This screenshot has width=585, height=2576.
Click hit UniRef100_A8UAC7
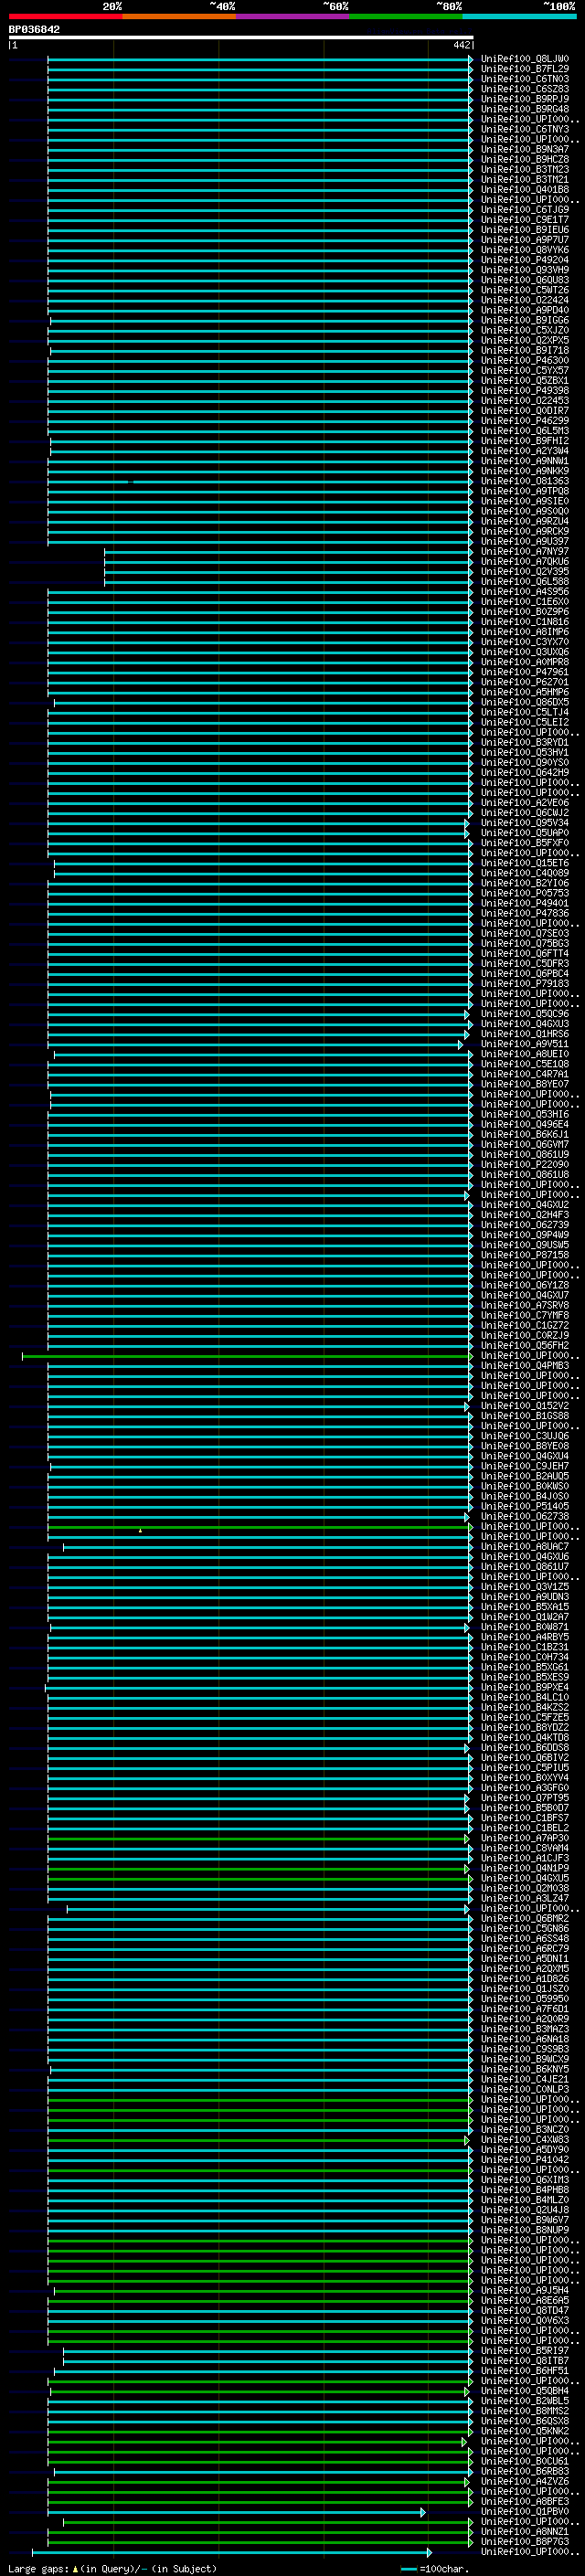coord(524,1547)
